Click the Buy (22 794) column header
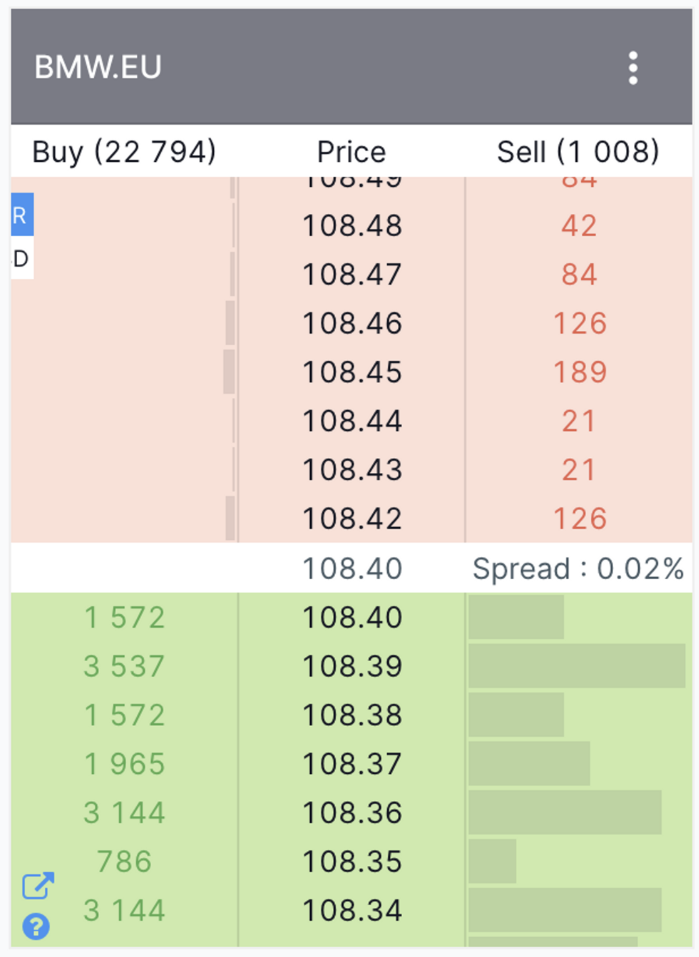This screenshot has width=699, height=957. pyautogui.click(x=124, y=152)
